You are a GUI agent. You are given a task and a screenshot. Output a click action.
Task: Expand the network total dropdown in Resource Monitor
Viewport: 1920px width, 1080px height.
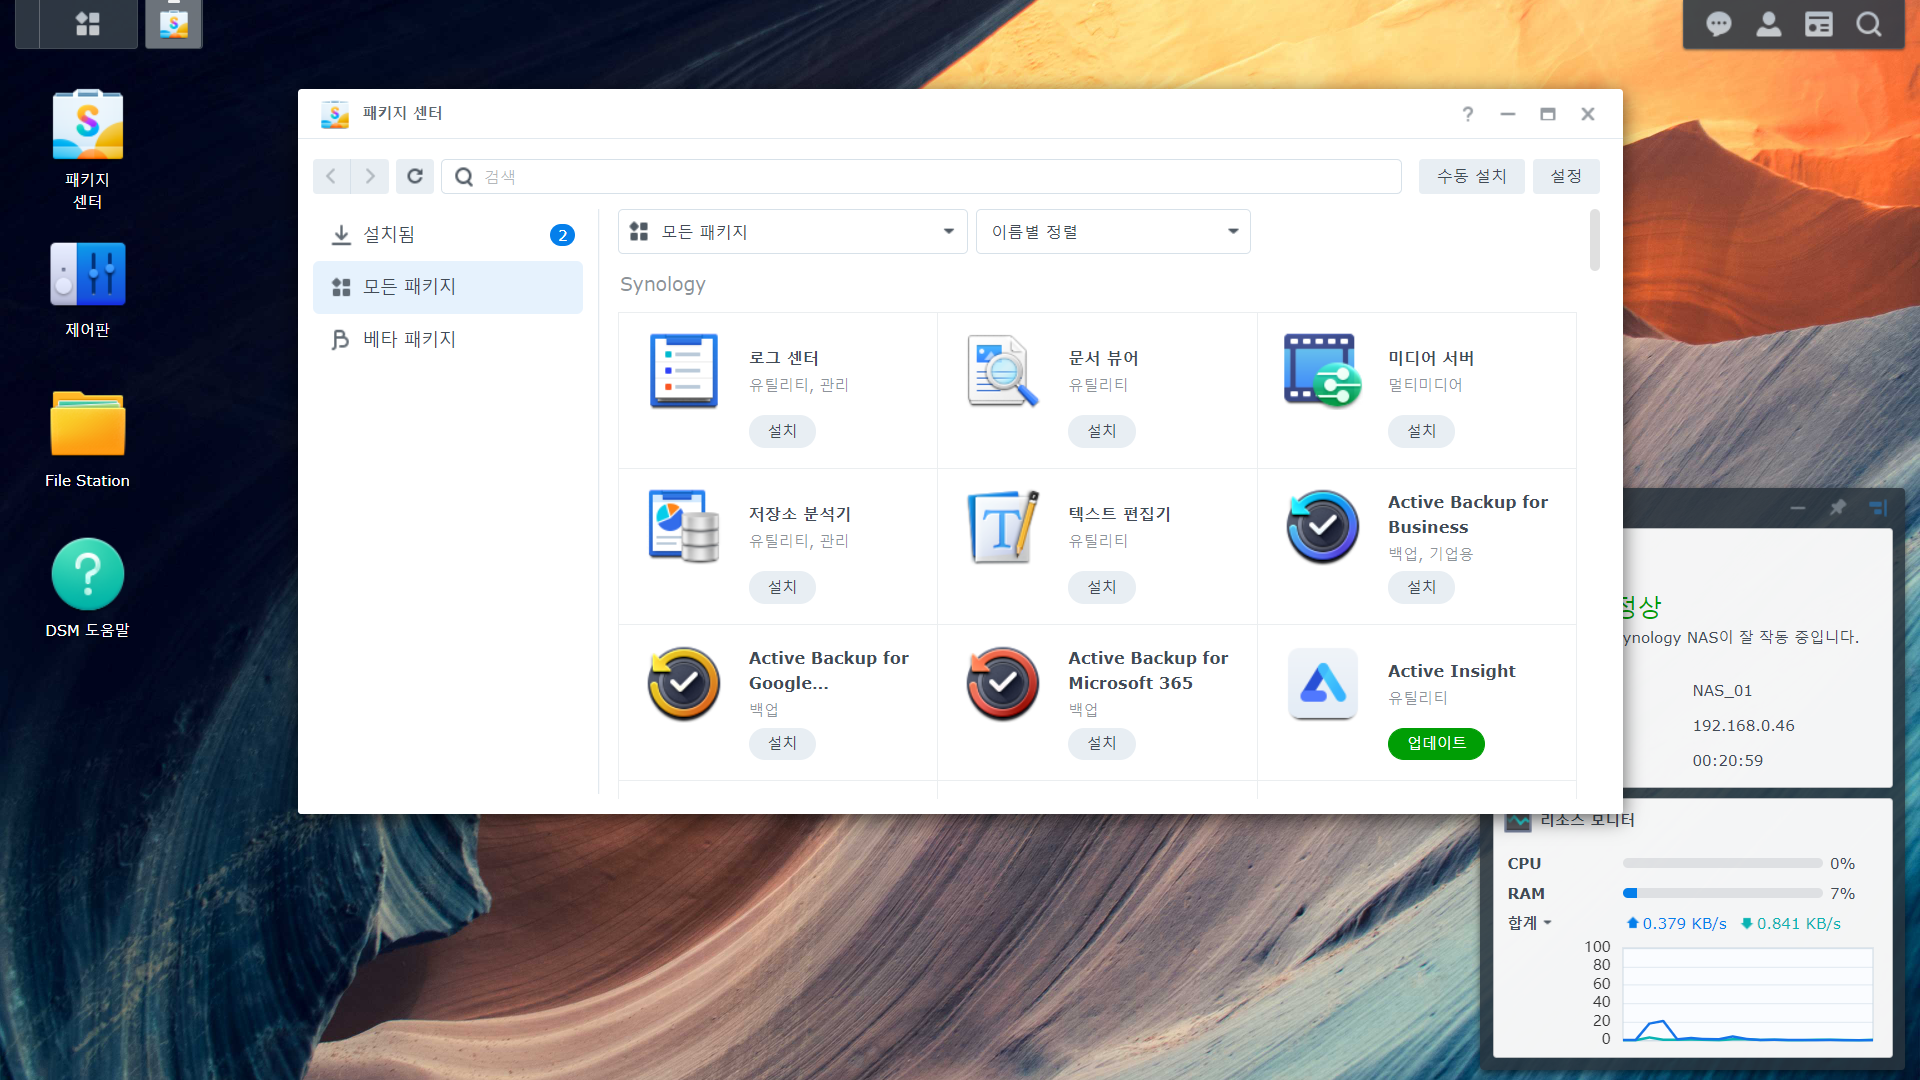pos(1530,923)
